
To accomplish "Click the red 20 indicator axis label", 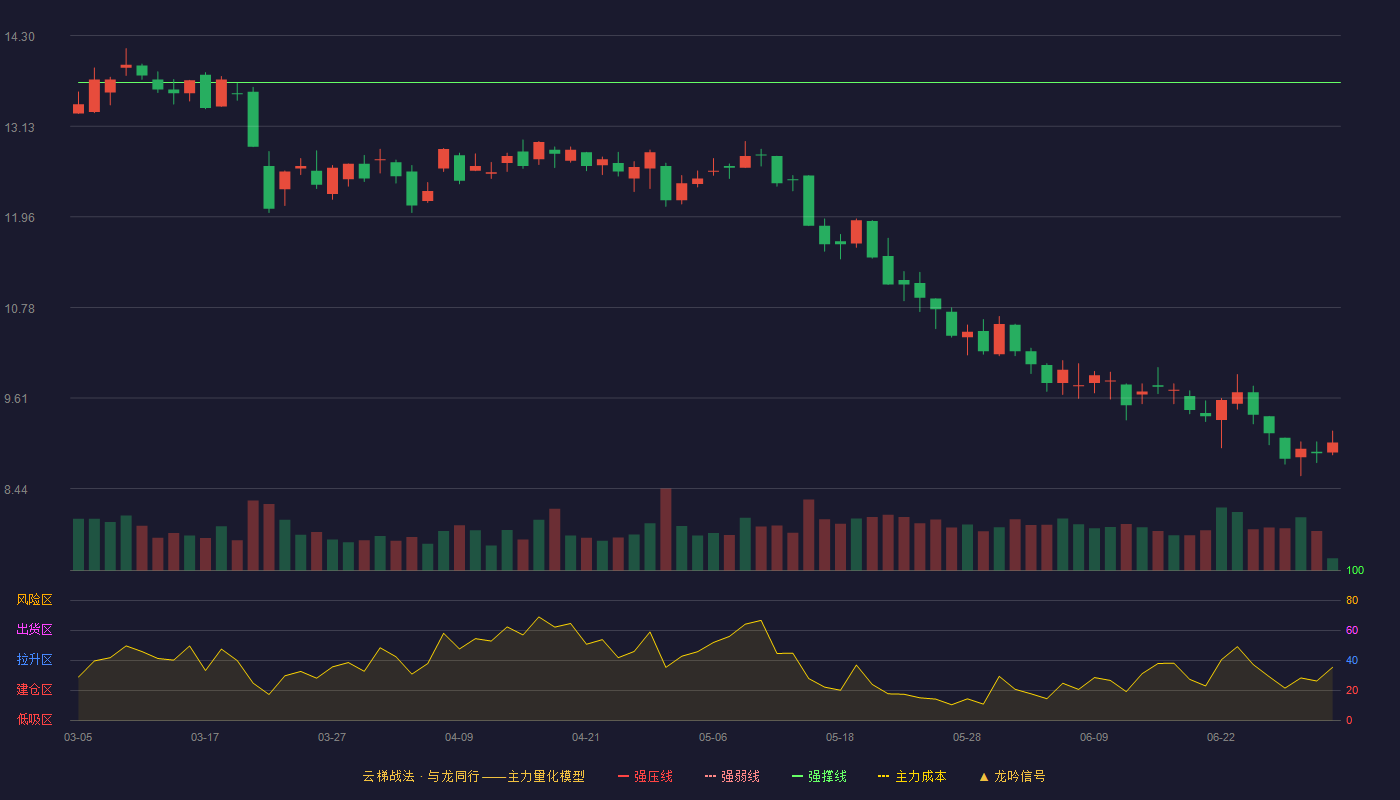I will coord(1352,690).
